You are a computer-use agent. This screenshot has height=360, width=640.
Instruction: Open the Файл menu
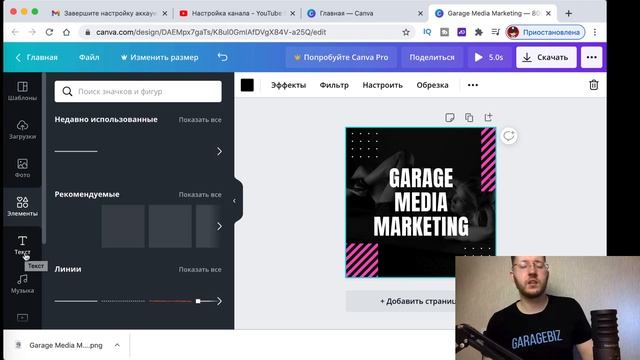click(x=89, y=57)
